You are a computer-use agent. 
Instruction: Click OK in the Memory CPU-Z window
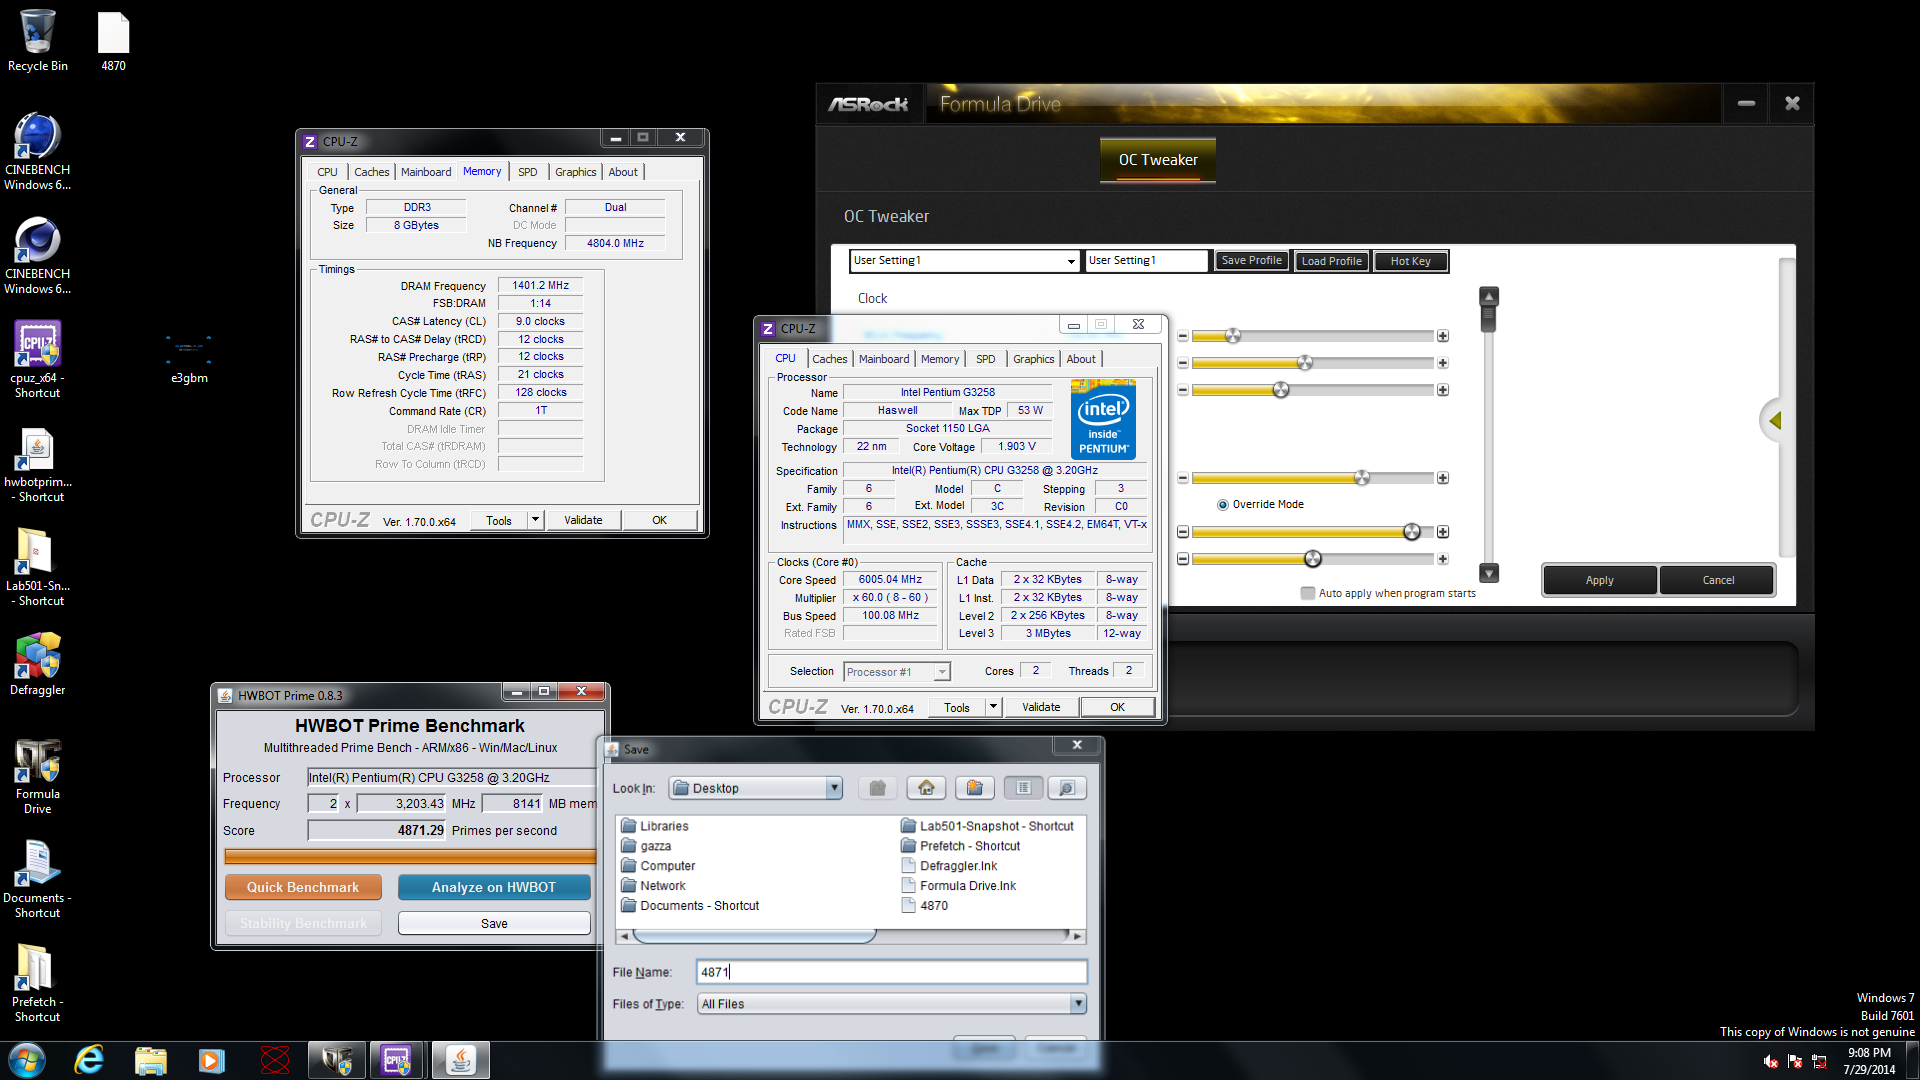point(659,520)
